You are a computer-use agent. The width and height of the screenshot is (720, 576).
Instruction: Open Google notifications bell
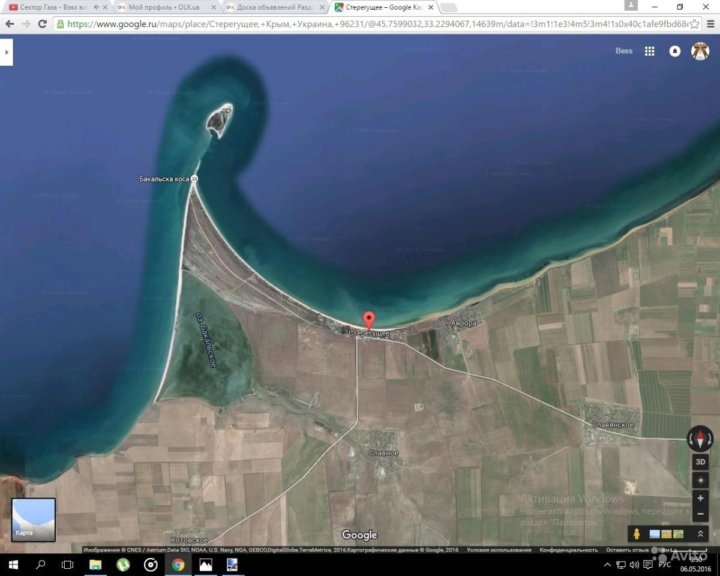675,51
